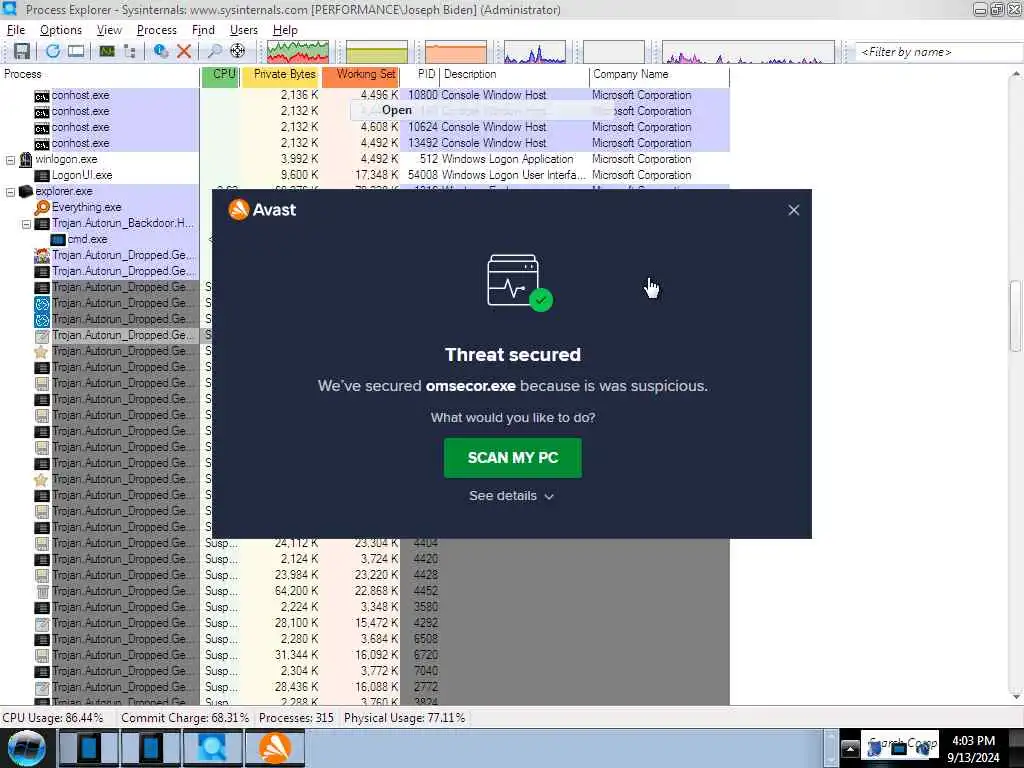
Task: Click the Refresh Now toolbar icon
Action: coord(53,51)
